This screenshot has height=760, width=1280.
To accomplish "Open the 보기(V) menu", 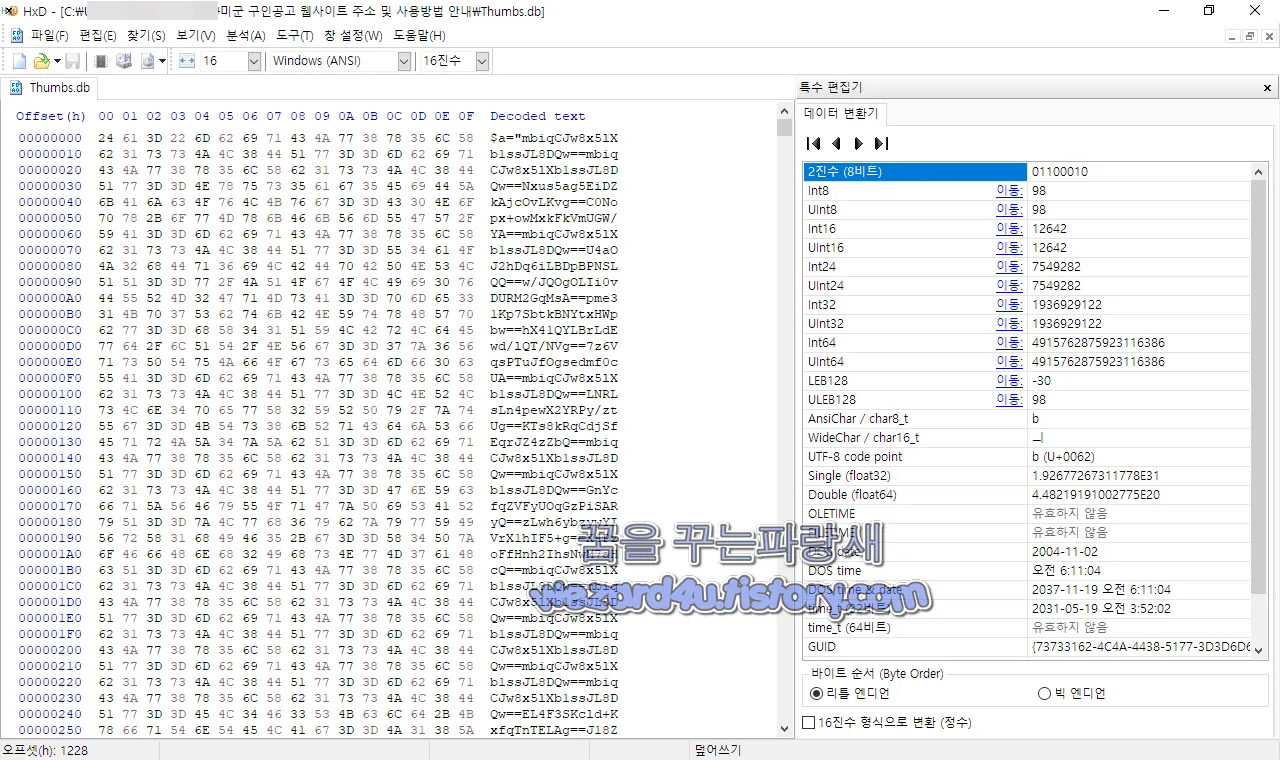I will [196, 35].
